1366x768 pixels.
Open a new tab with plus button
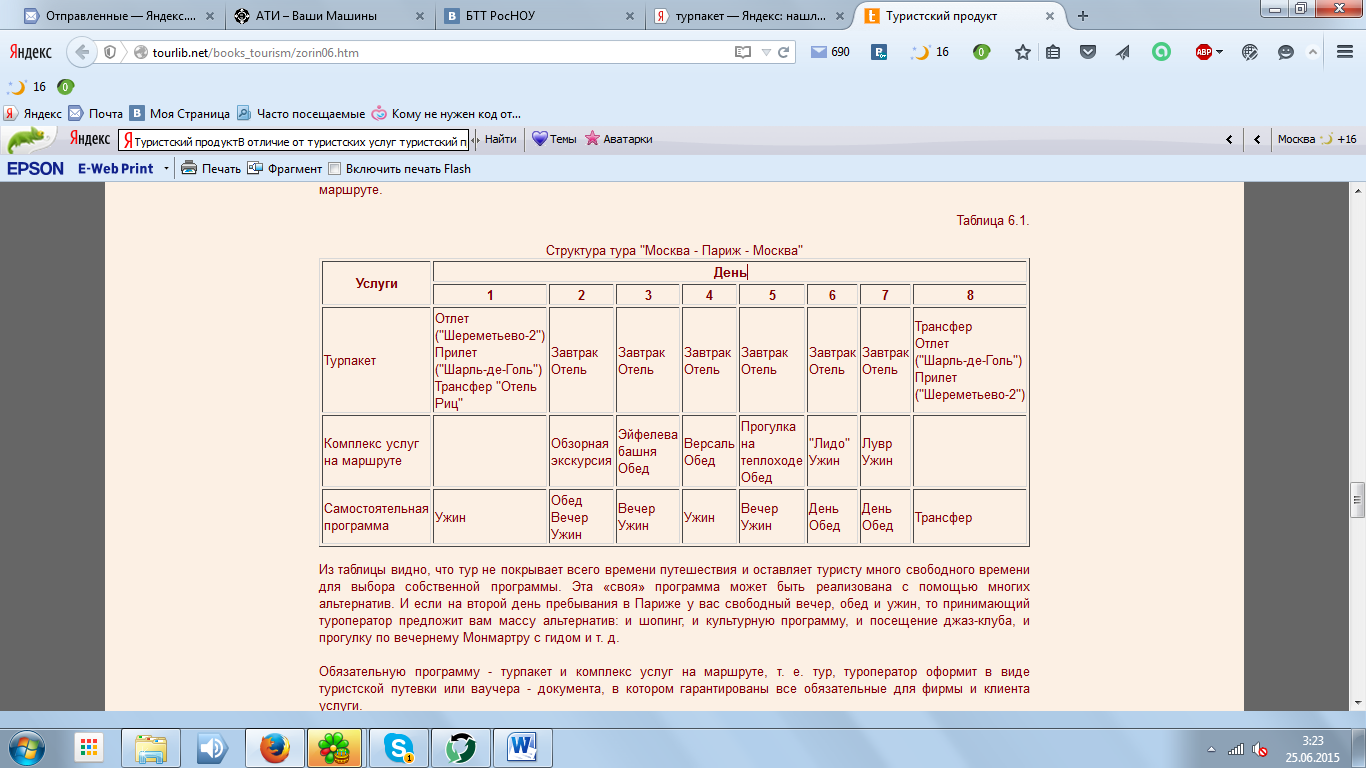[1083, 16]
